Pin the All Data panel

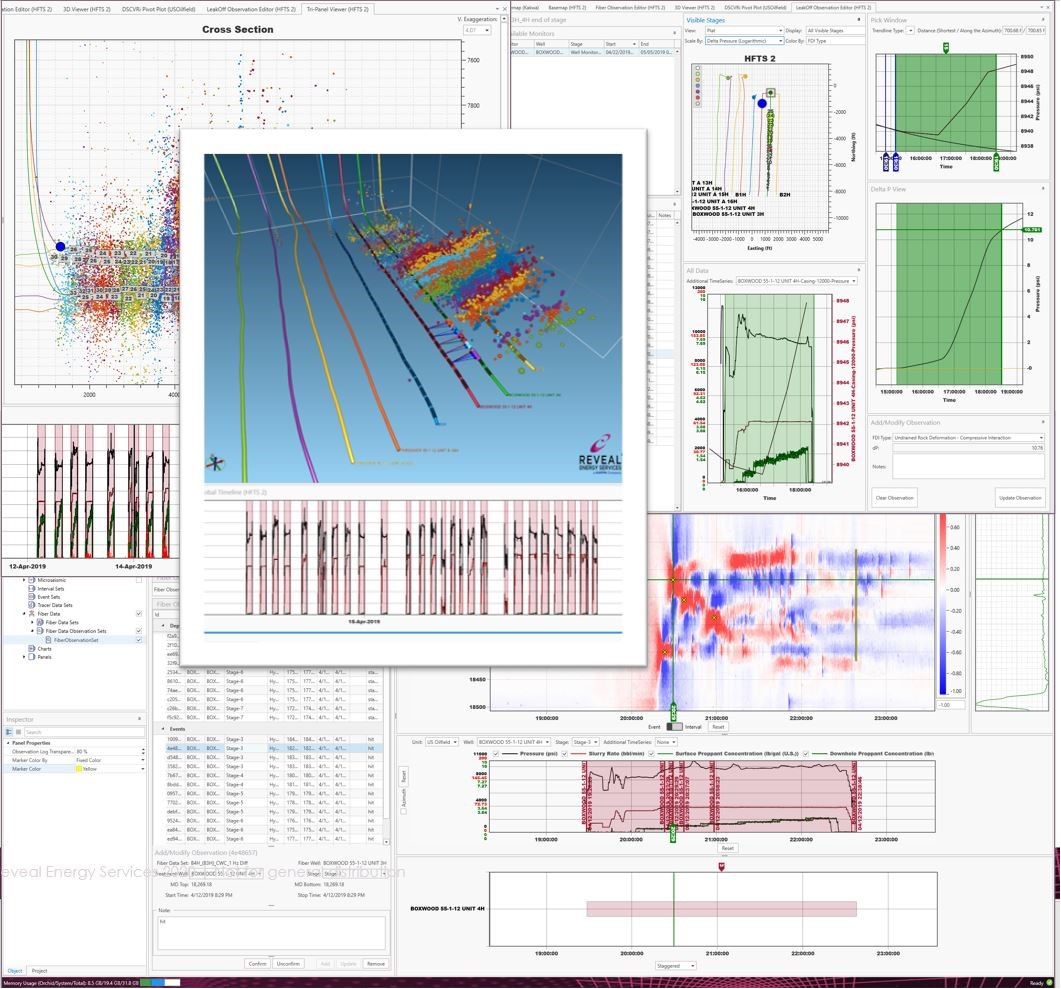[x=859, y=270]
